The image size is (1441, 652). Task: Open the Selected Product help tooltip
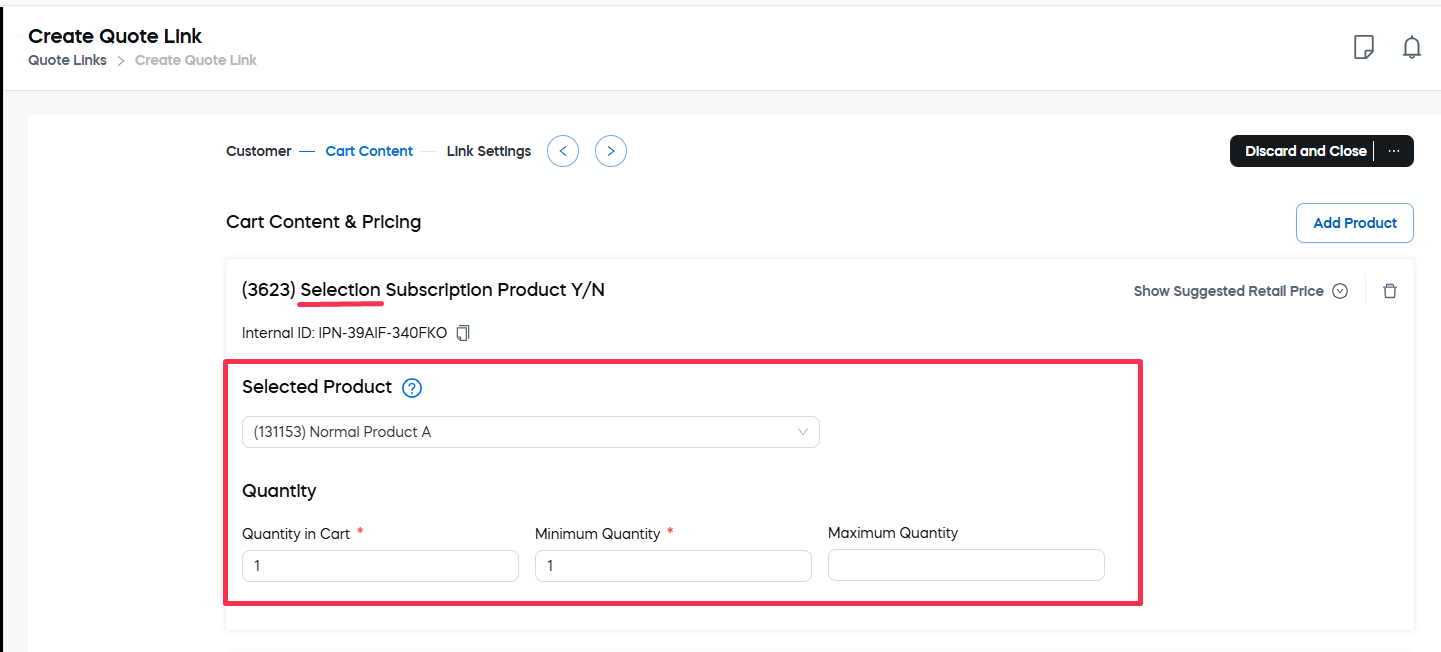412,388
